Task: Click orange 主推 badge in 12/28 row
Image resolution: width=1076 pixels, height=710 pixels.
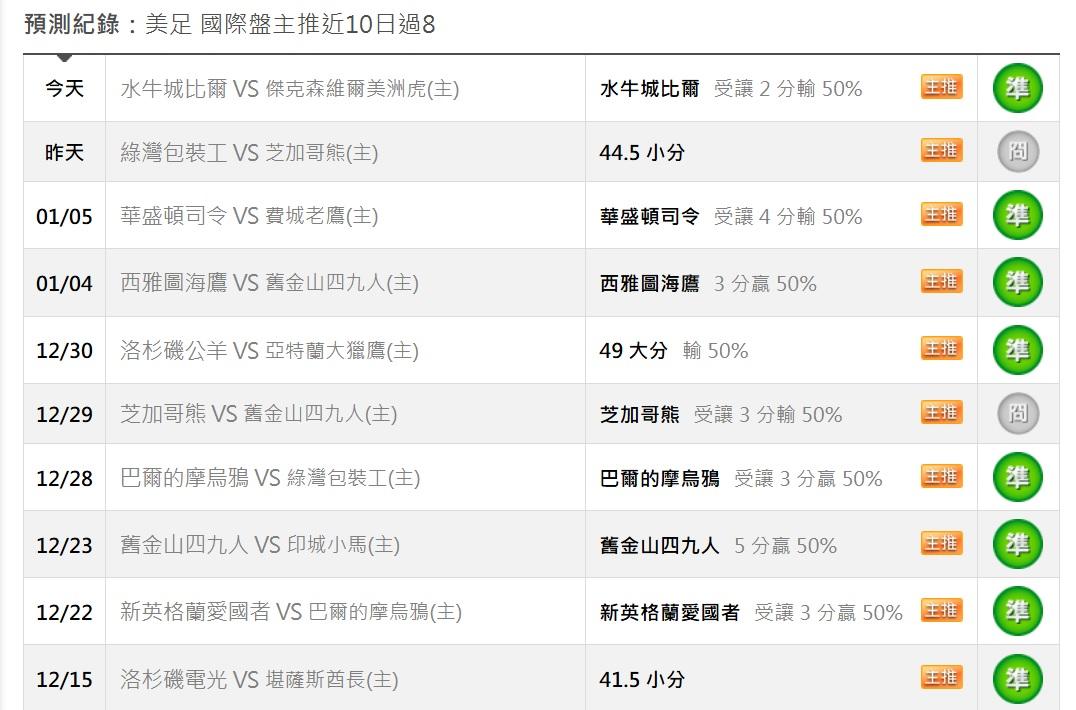Action: pos(941,477)
